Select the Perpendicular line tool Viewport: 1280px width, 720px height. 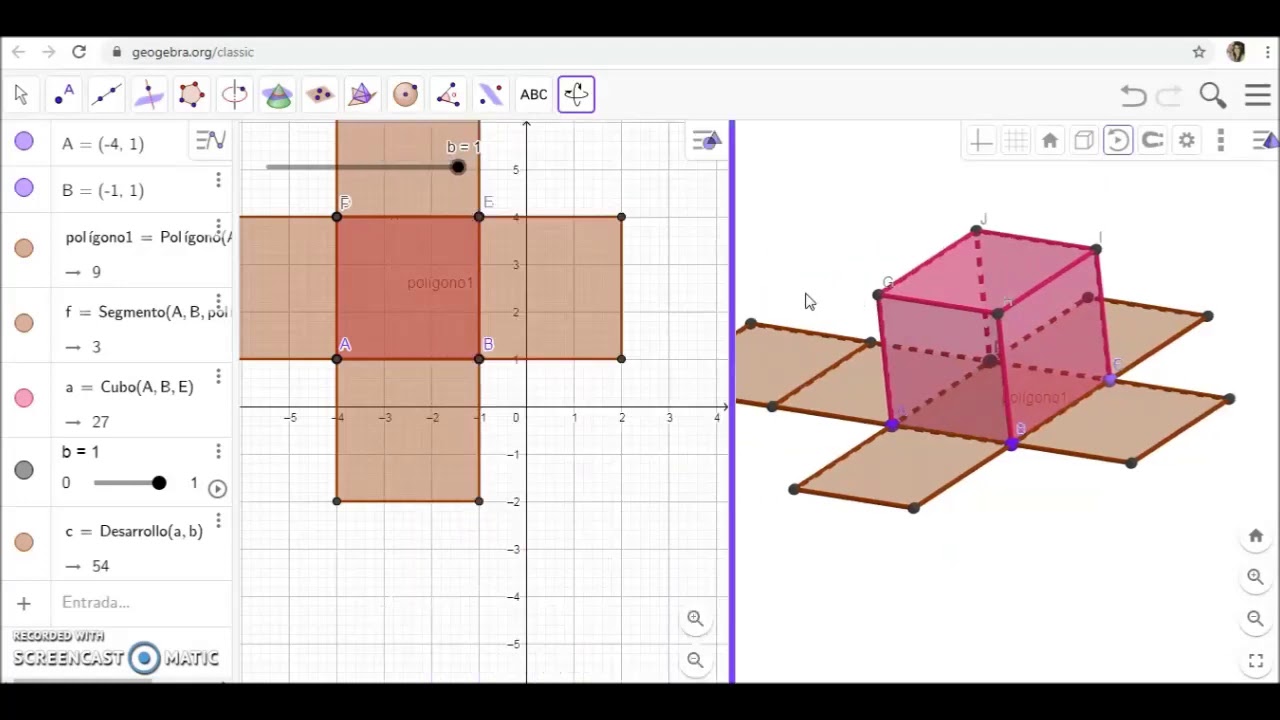coord(149,94)
